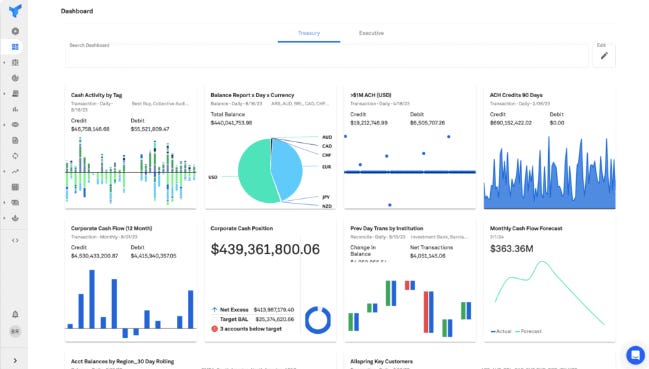Open the Monthly Cash Flow Forecast card title
The height and width of the screenshot is (369, 649).
(526, 228)
